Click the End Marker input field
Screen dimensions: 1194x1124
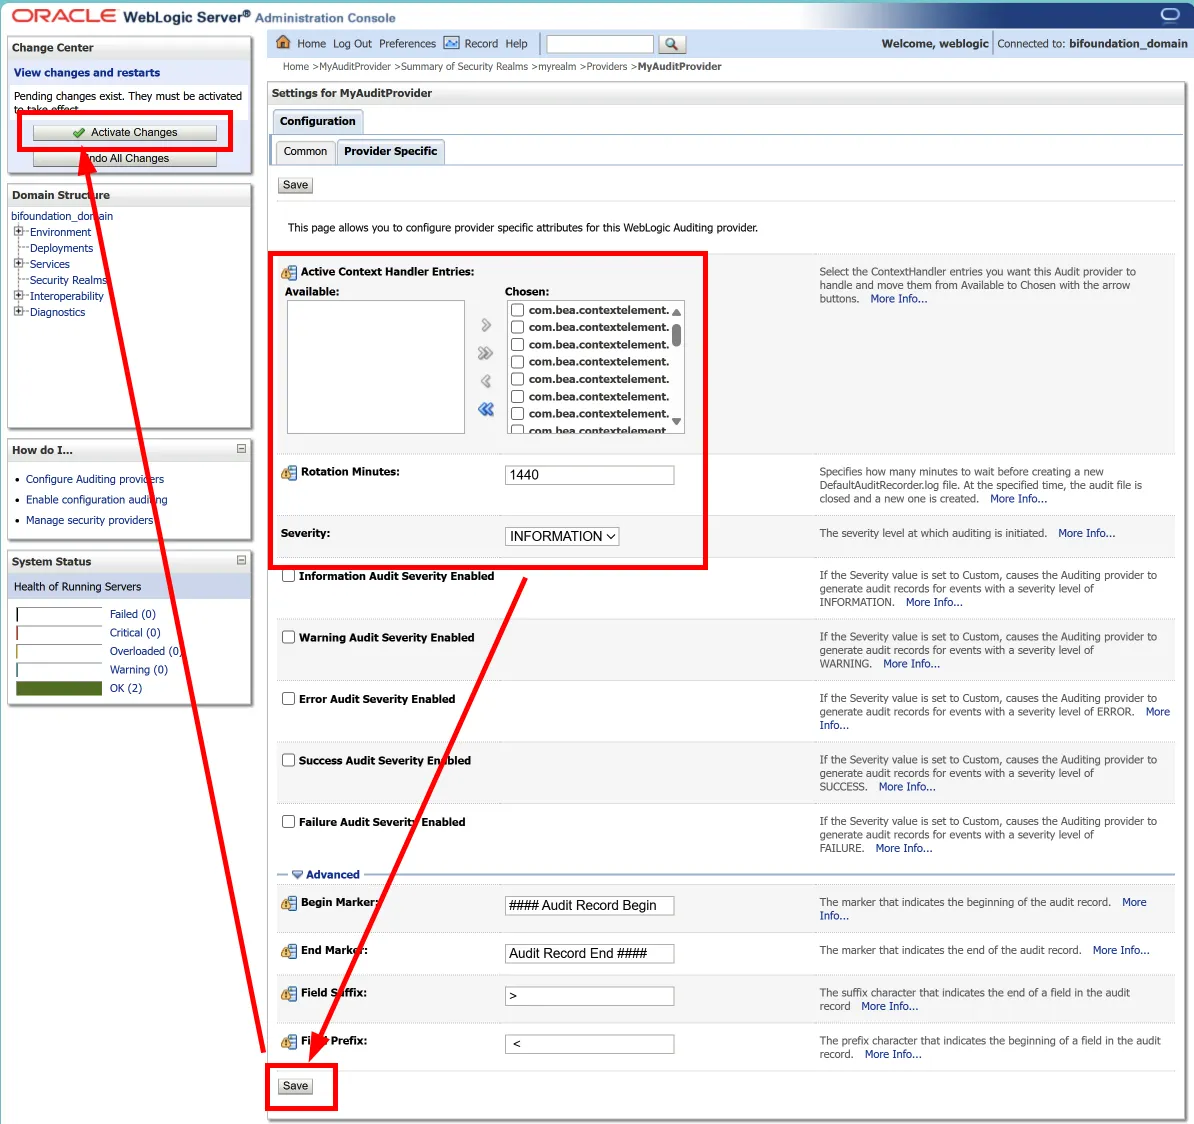[589, 953]
